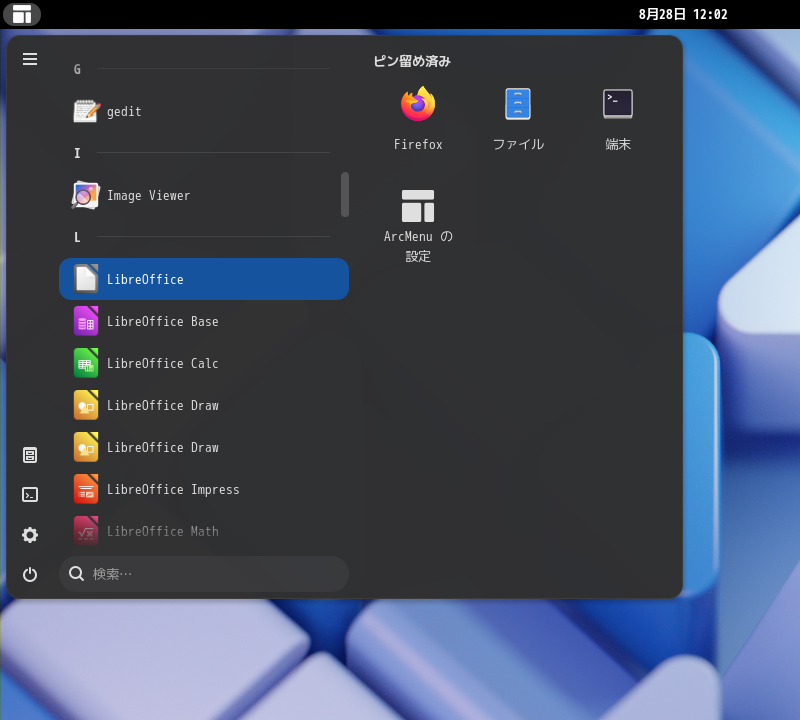This screenshot has width=800, height=720.
Task: Click the L section letter header
Action: 77,237
